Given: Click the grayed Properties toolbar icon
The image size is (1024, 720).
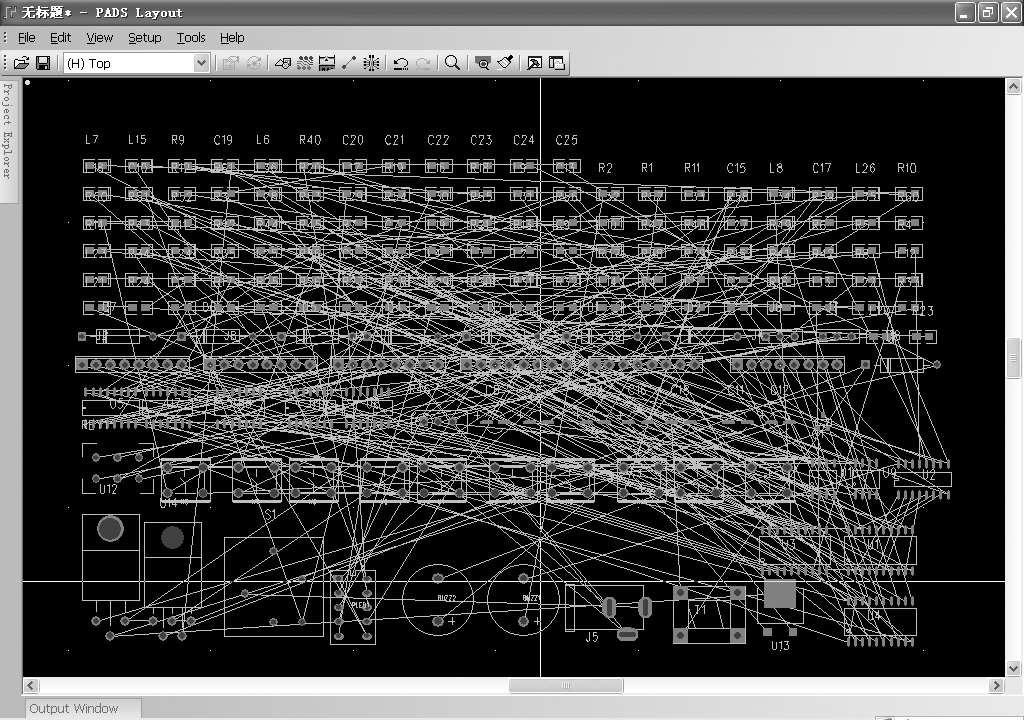Looking at the screenshot, I should pyautogui.click(x=231, y=63).
